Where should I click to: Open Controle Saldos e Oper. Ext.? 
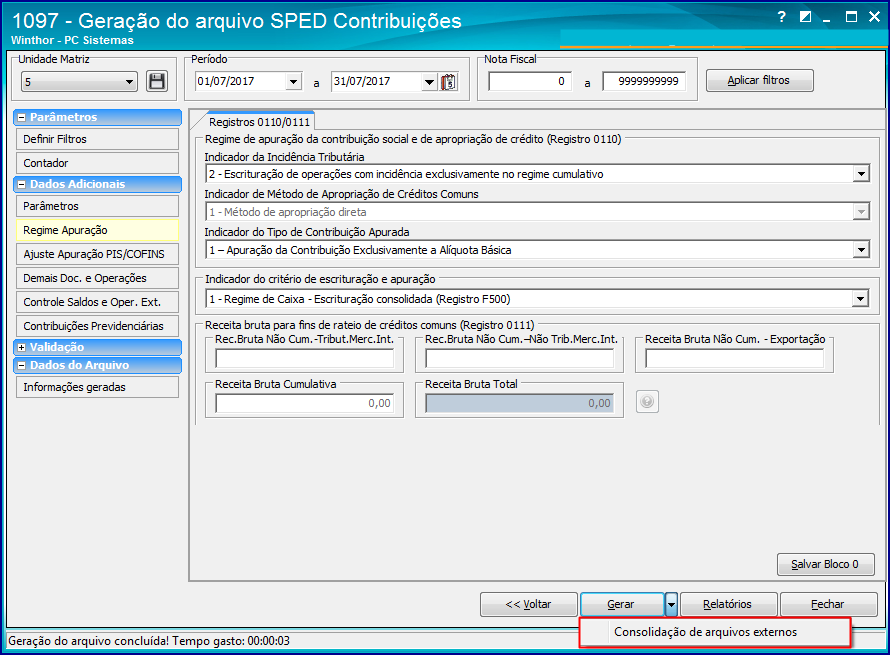97,302
